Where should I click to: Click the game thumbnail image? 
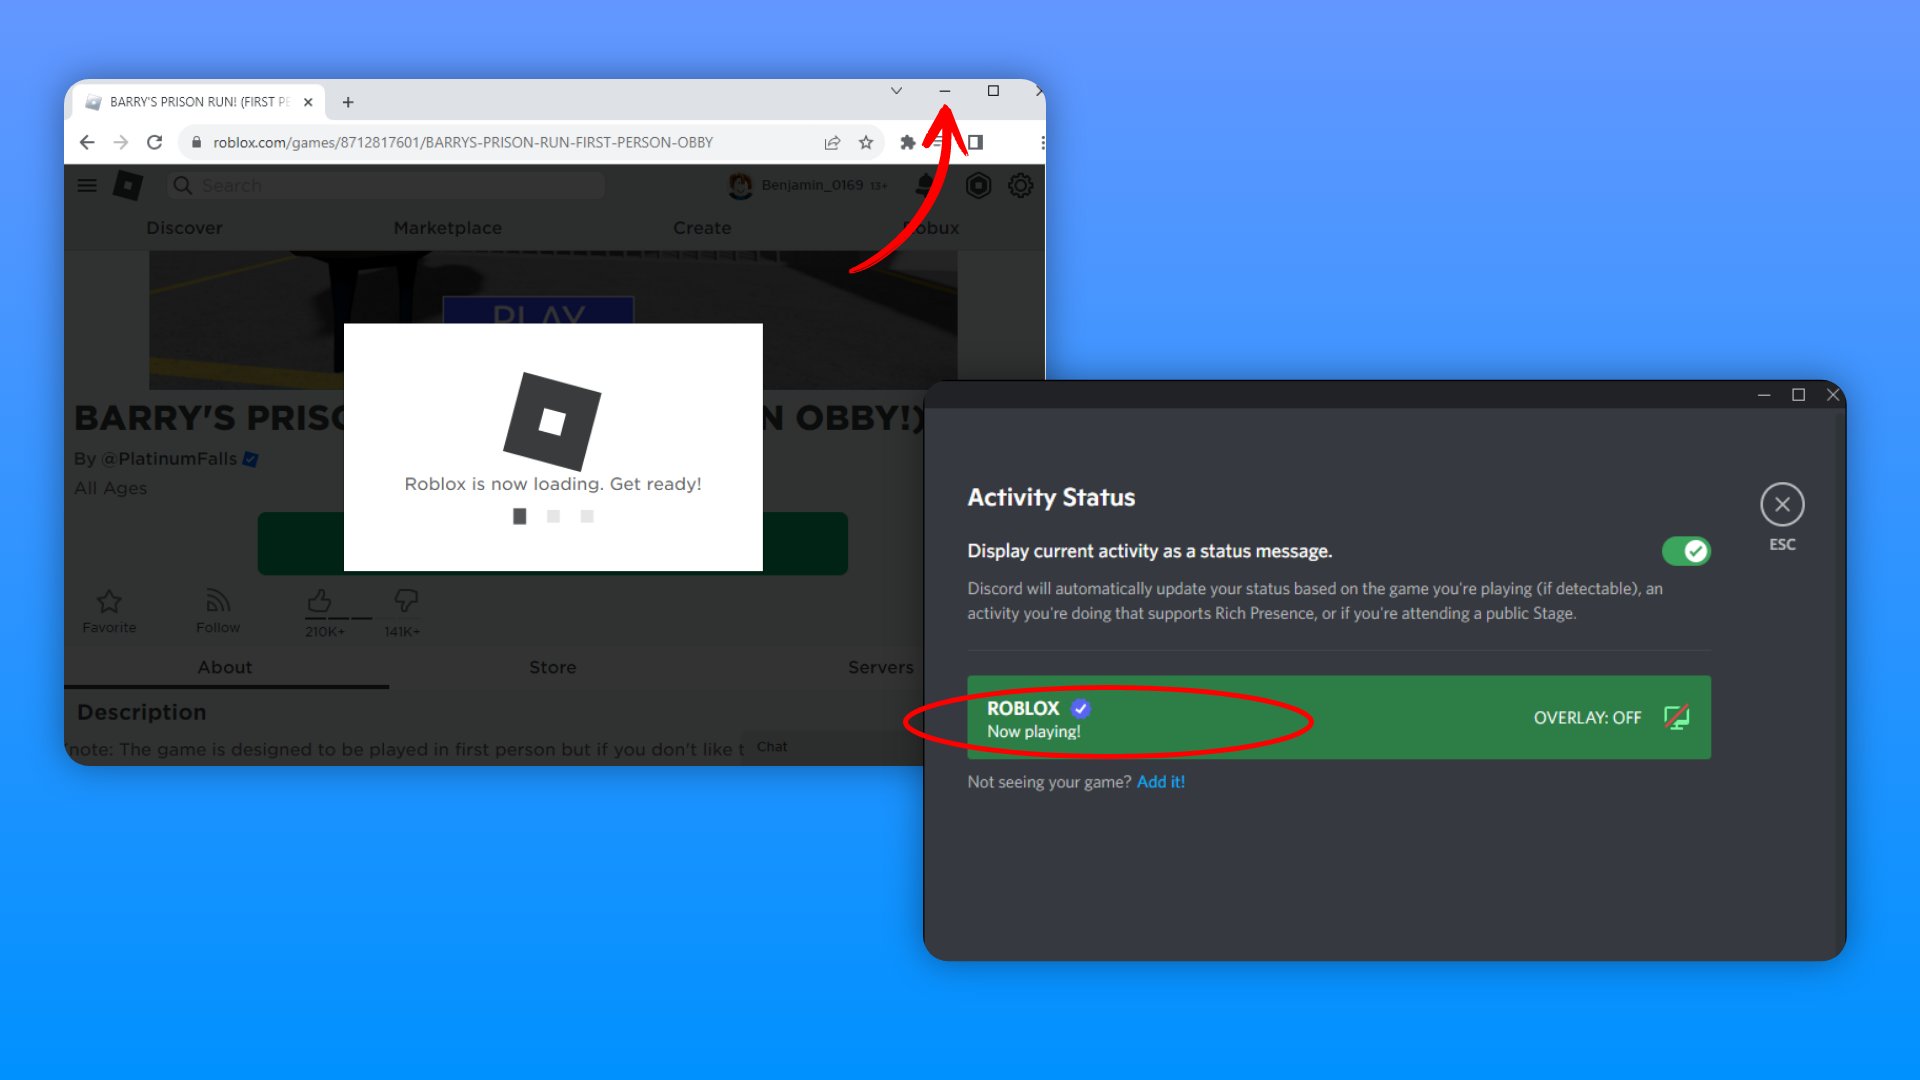553,287
